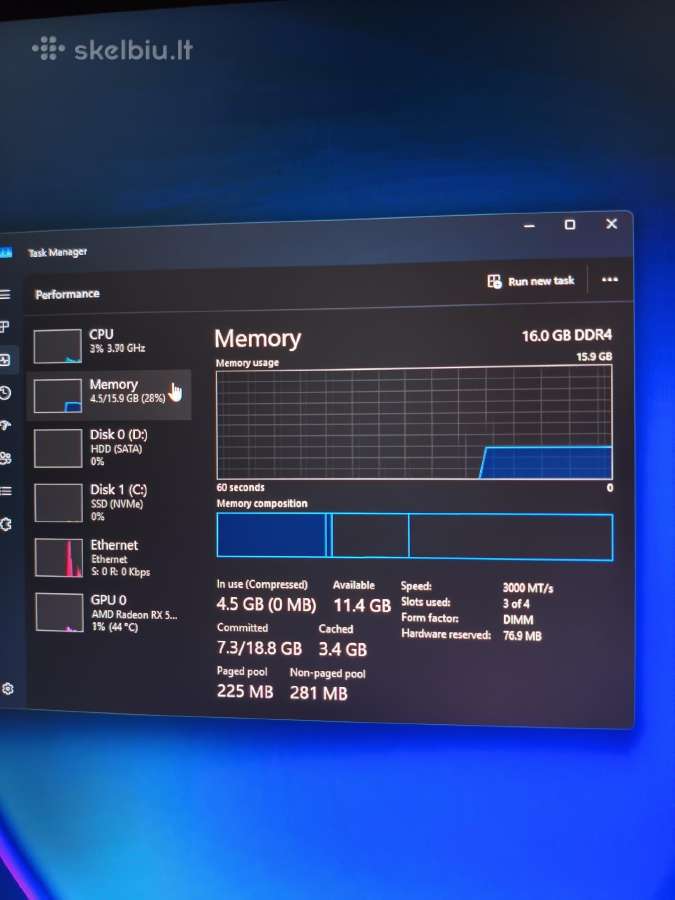Open the App history clock icon
This screenshot has height=900, width=675.
[x=5, y=393]
